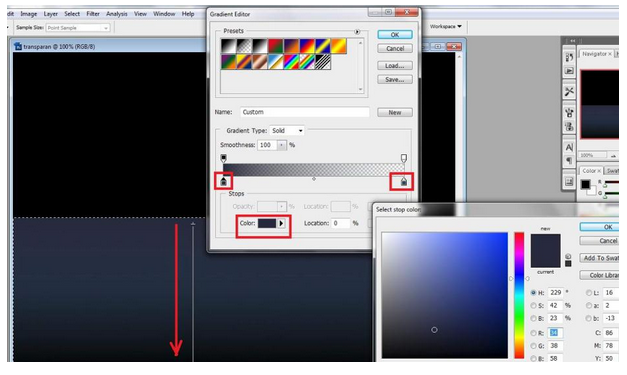The image size is (627, 375).
Task: Open the History panel icon in dock
Action: [569, 58]
